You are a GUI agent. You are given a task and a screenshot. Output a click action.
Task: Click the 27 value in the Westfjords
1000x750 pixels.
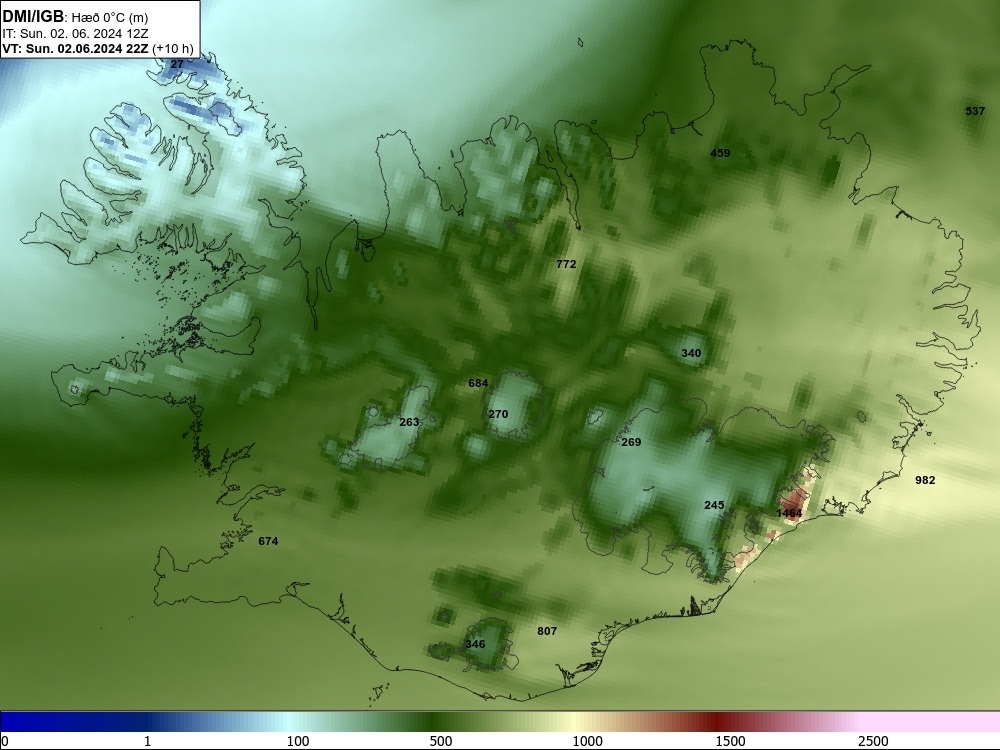[177, 64]
